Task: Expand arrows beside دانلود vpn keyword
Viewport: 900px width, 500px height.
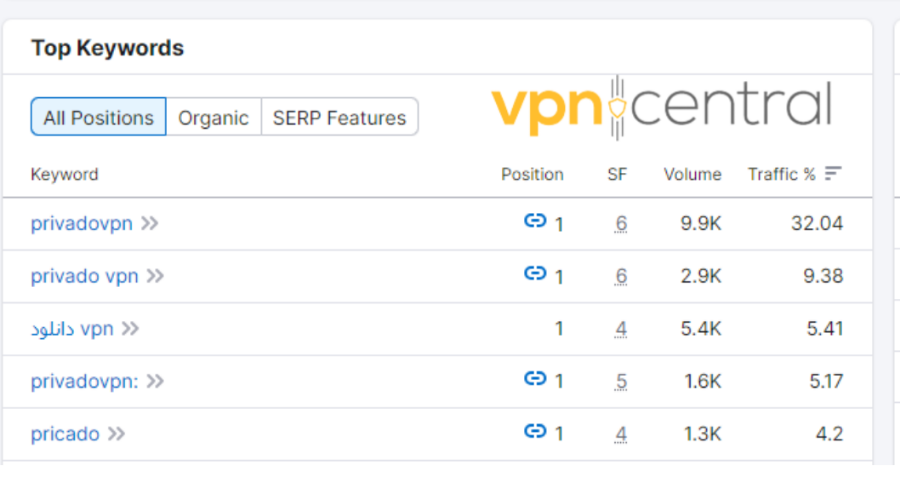Action: (130, 329)
